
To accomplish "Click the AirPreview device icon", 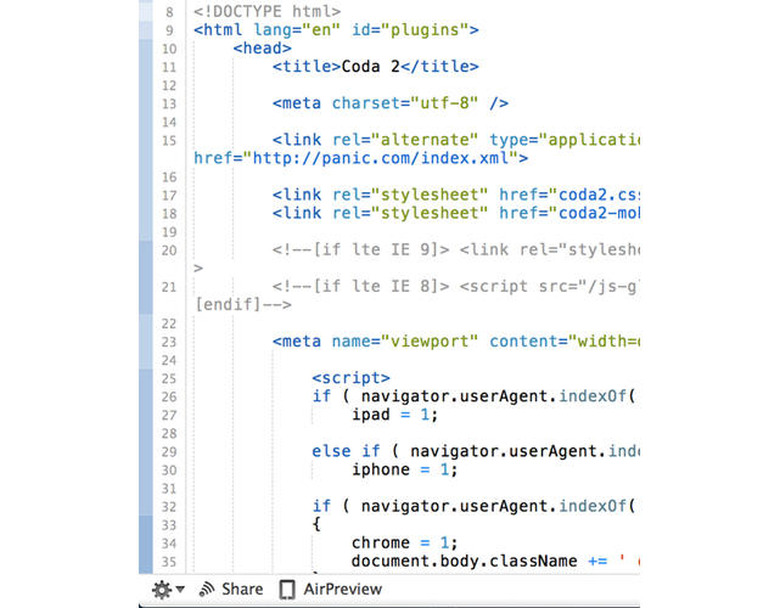I will tap(287, 590).
